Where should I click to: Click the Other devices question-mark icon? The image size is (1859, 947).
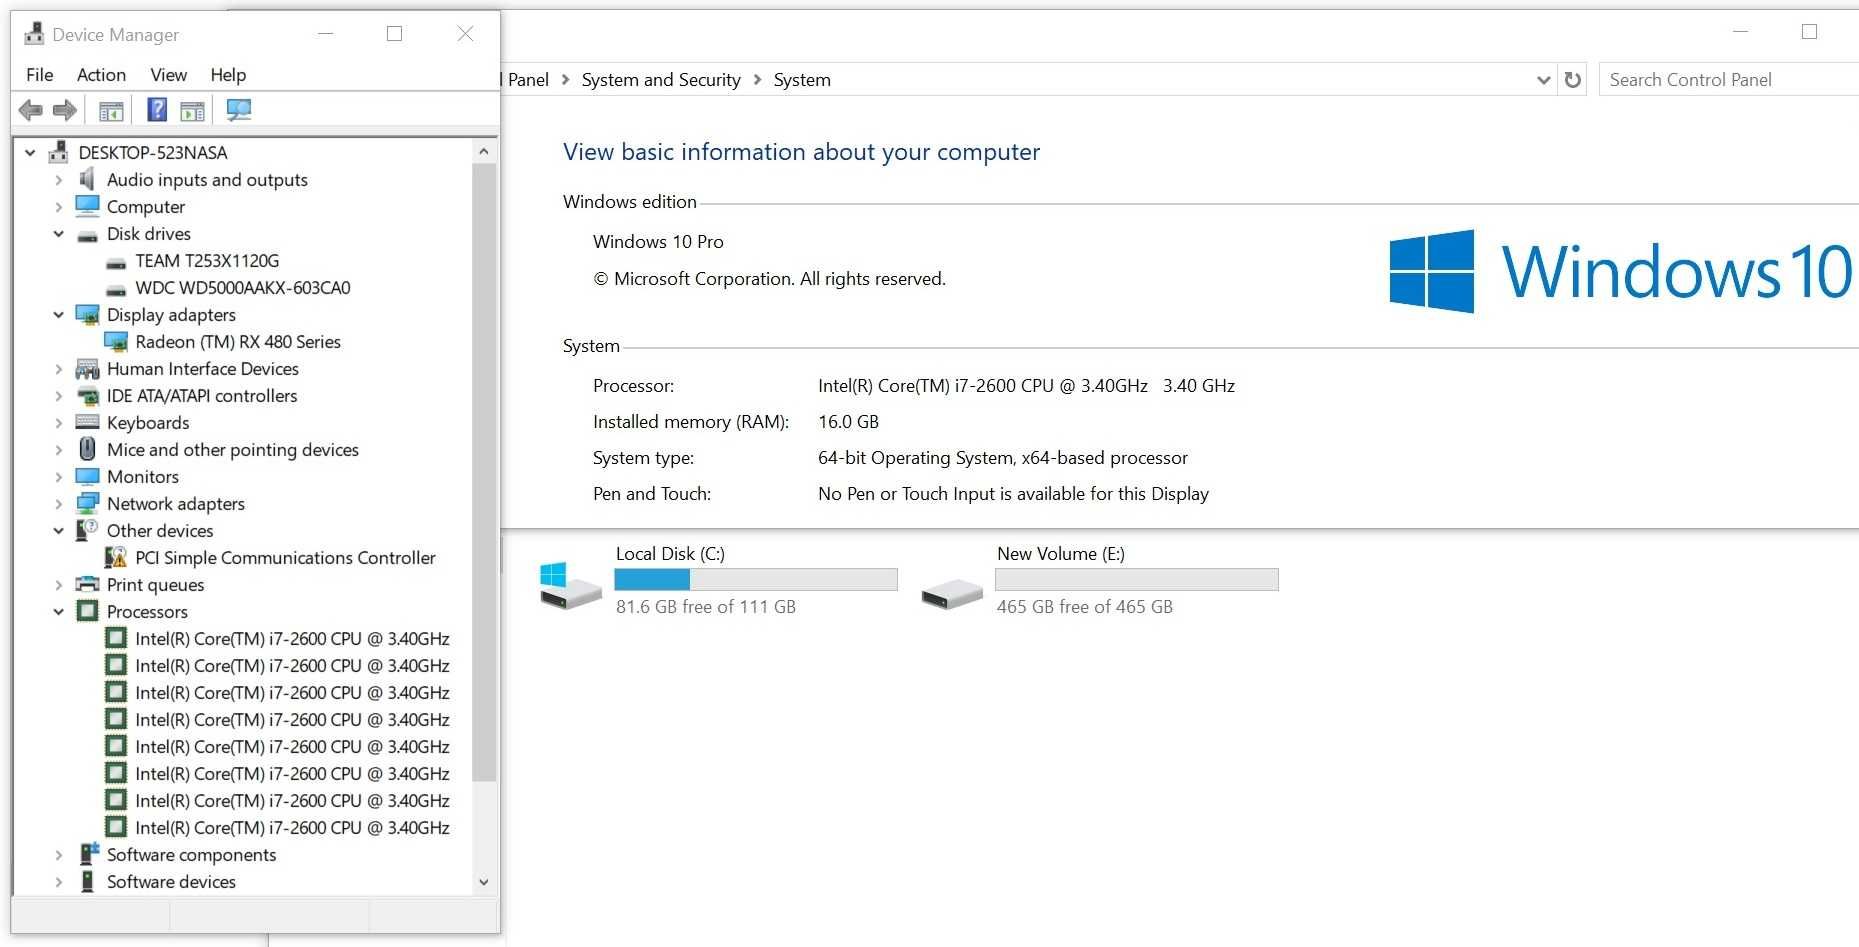pos(88,530)
